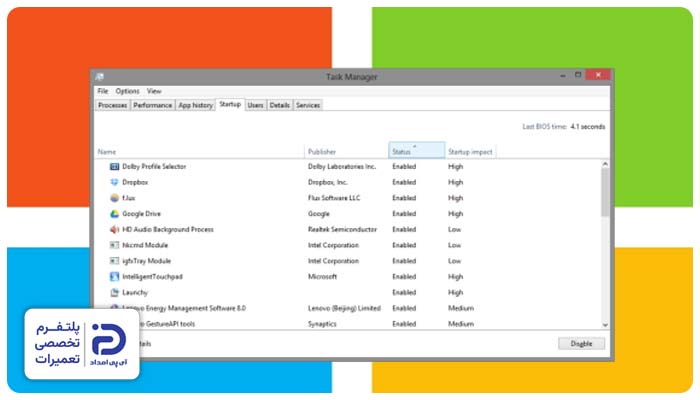
Task: Click High impact for Launchy row
Action: [x=455, y=292]
